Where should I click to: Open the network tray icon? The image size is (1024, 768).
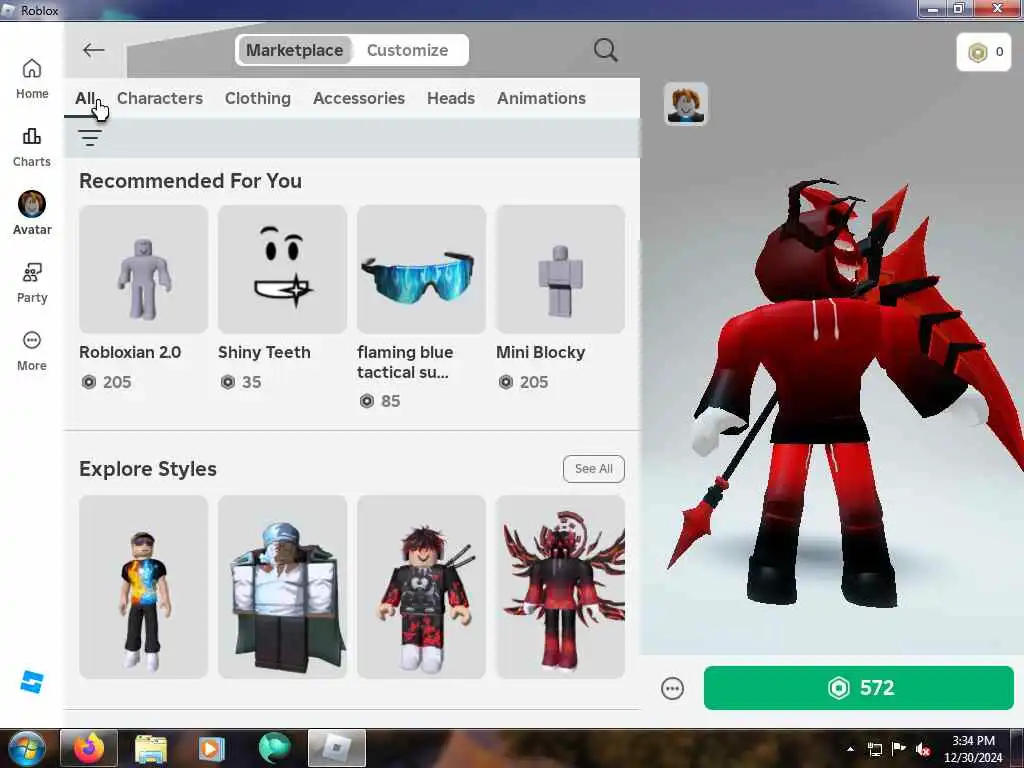click(x=874, y=750)
